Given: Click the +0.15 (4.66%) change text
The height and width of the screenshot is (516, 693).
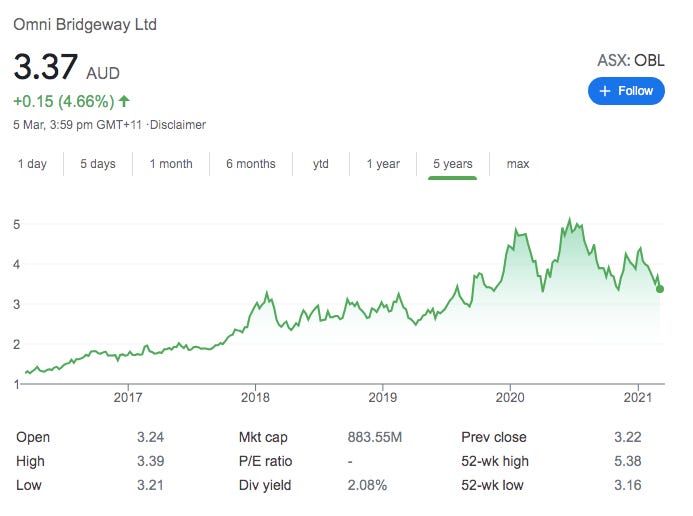Looking at the screenshot, I should click(x=64, y=101).
